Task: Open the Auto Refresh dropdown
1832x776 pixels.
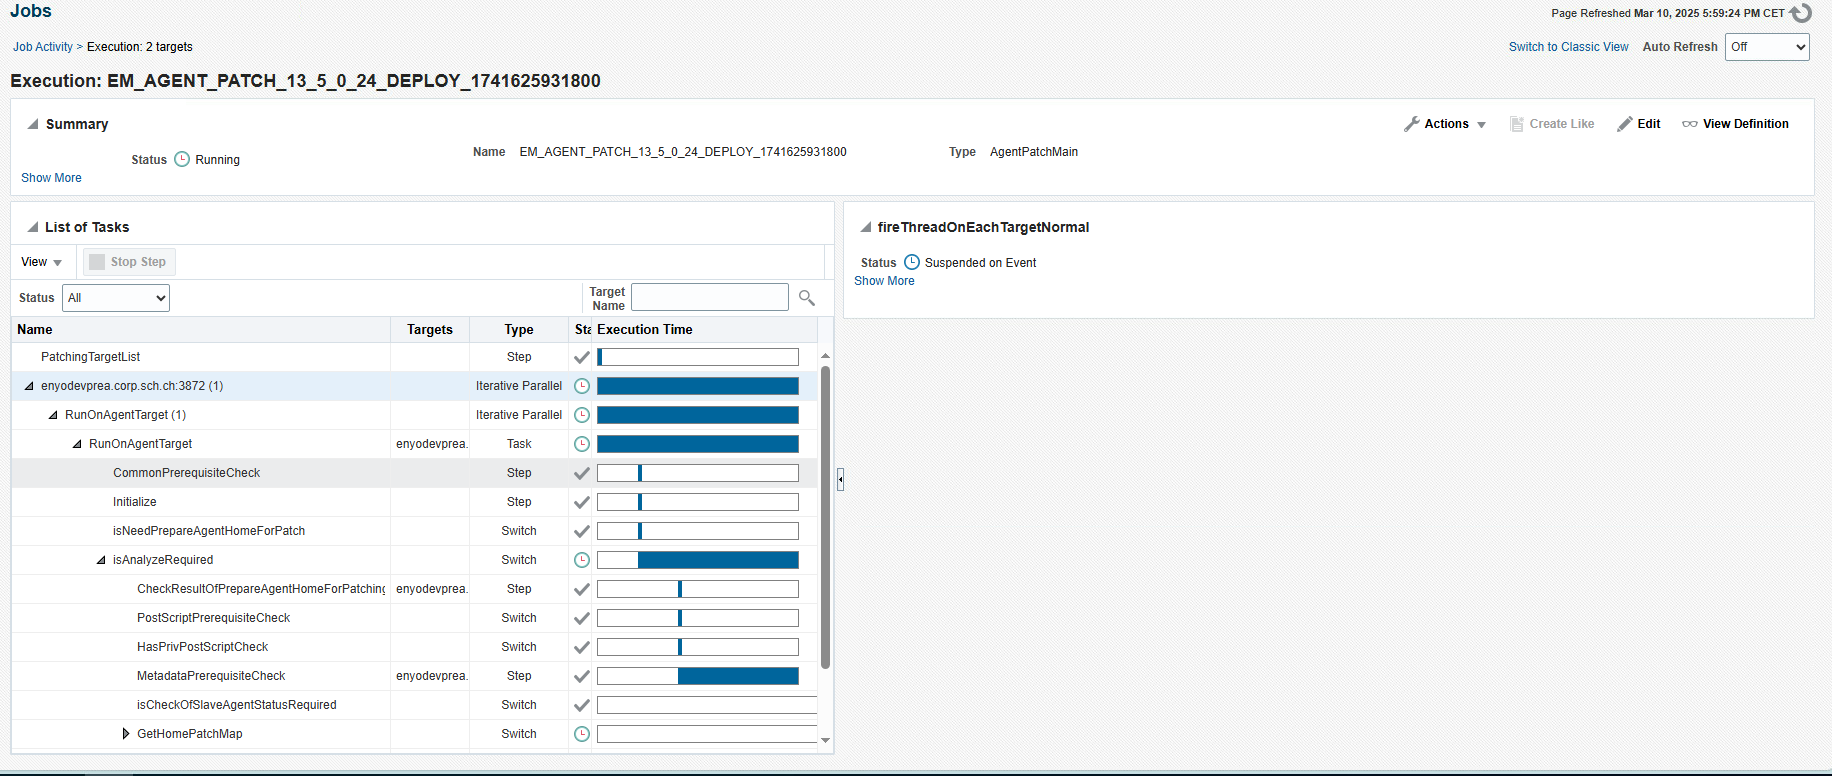Action: point(1766,47)
